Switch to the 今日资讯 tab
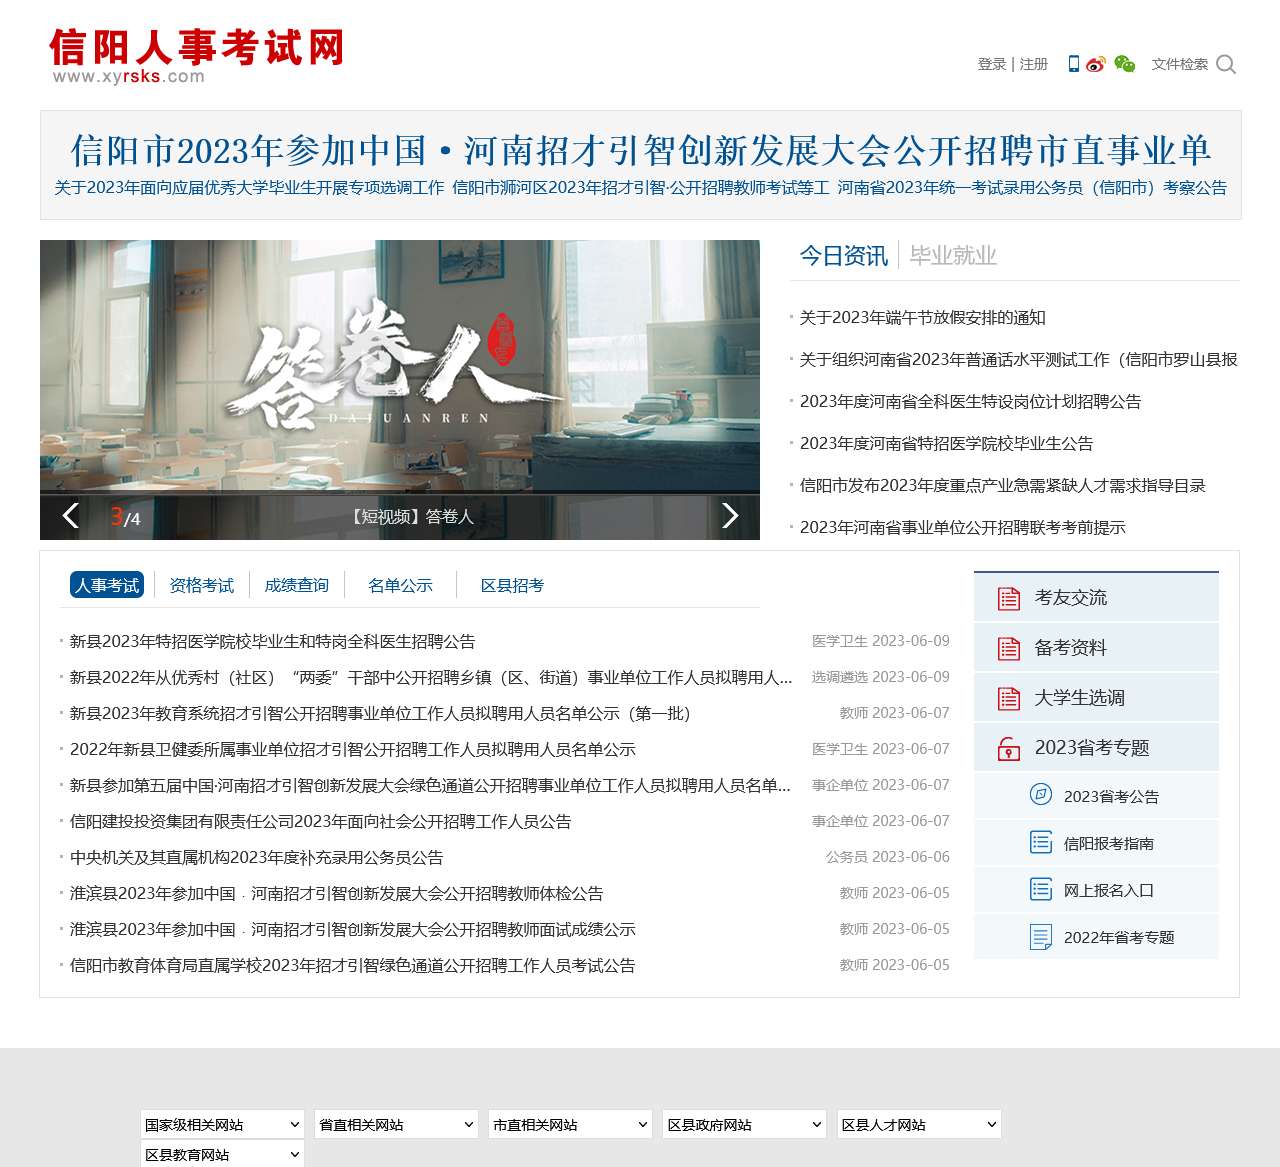 pyautogui.click(x=843, y=256)
